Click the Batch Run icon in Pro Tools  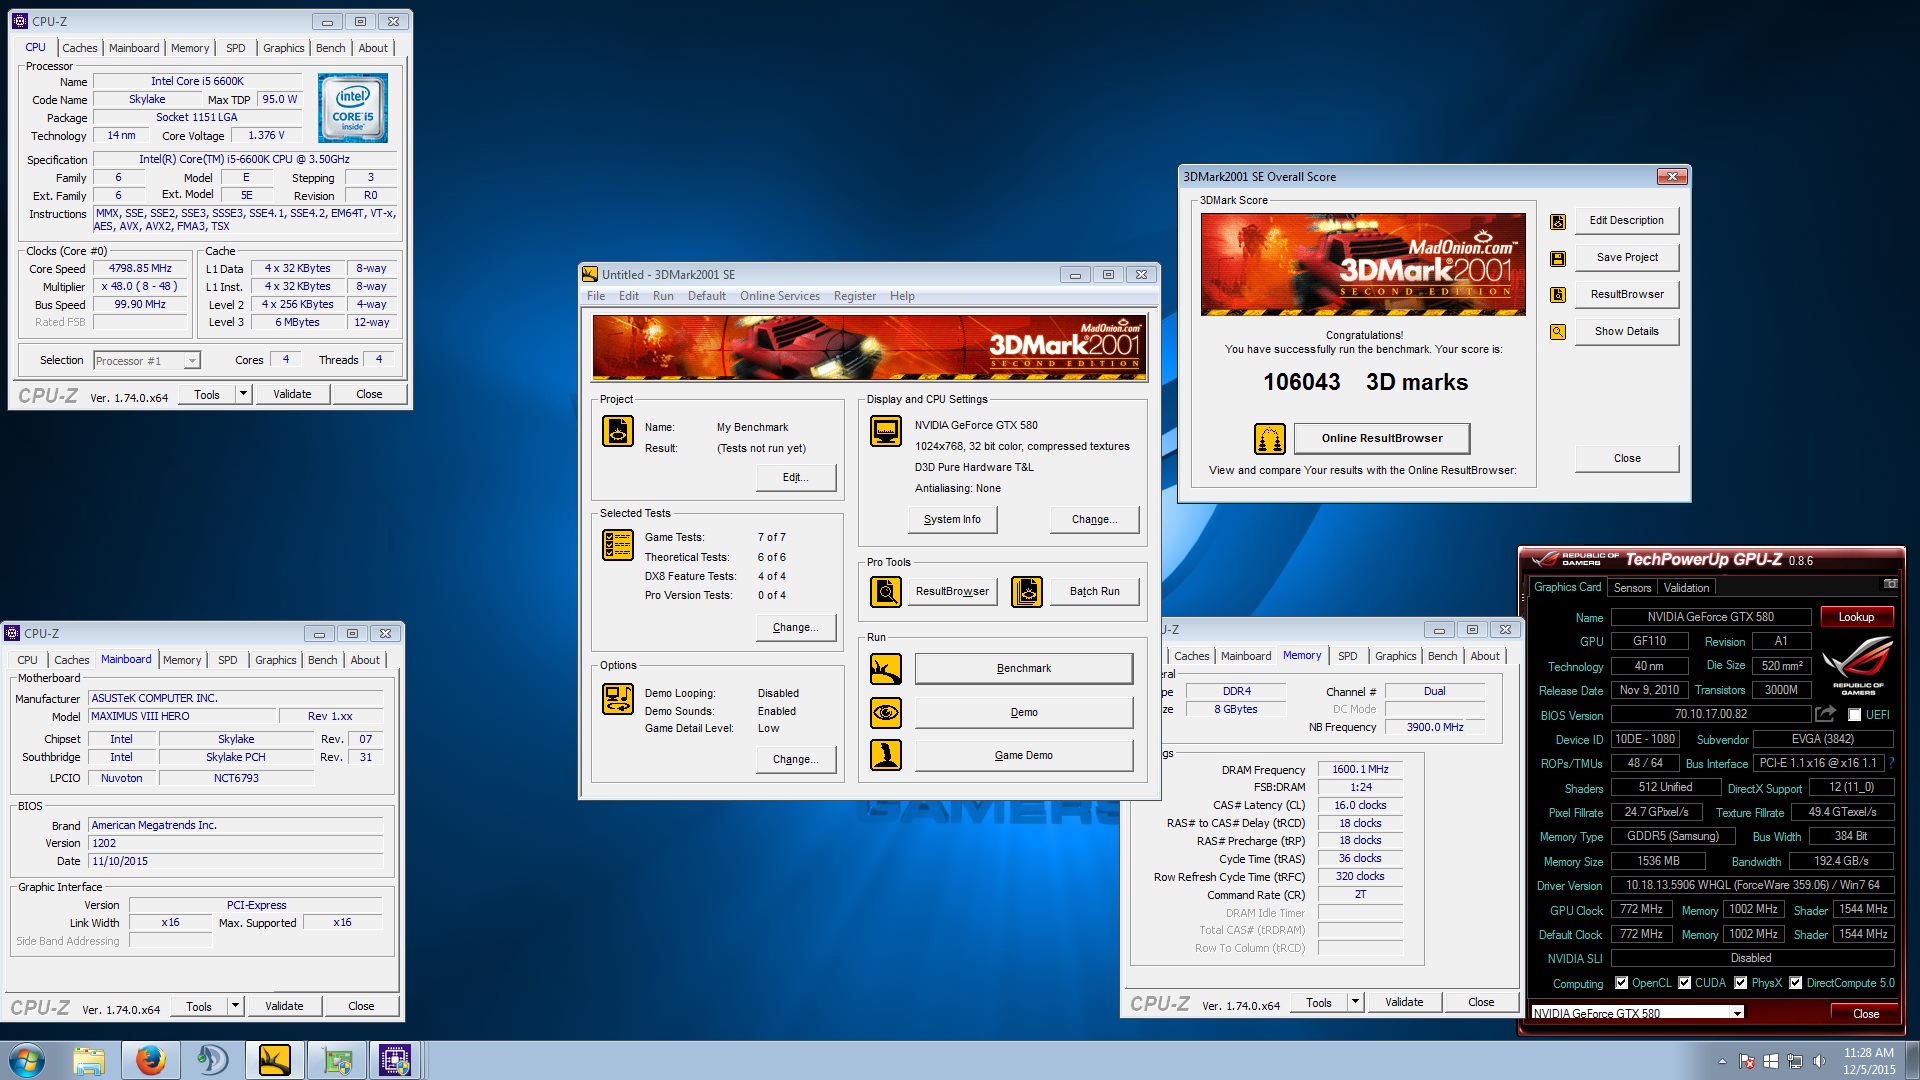tap(1027, 592)
